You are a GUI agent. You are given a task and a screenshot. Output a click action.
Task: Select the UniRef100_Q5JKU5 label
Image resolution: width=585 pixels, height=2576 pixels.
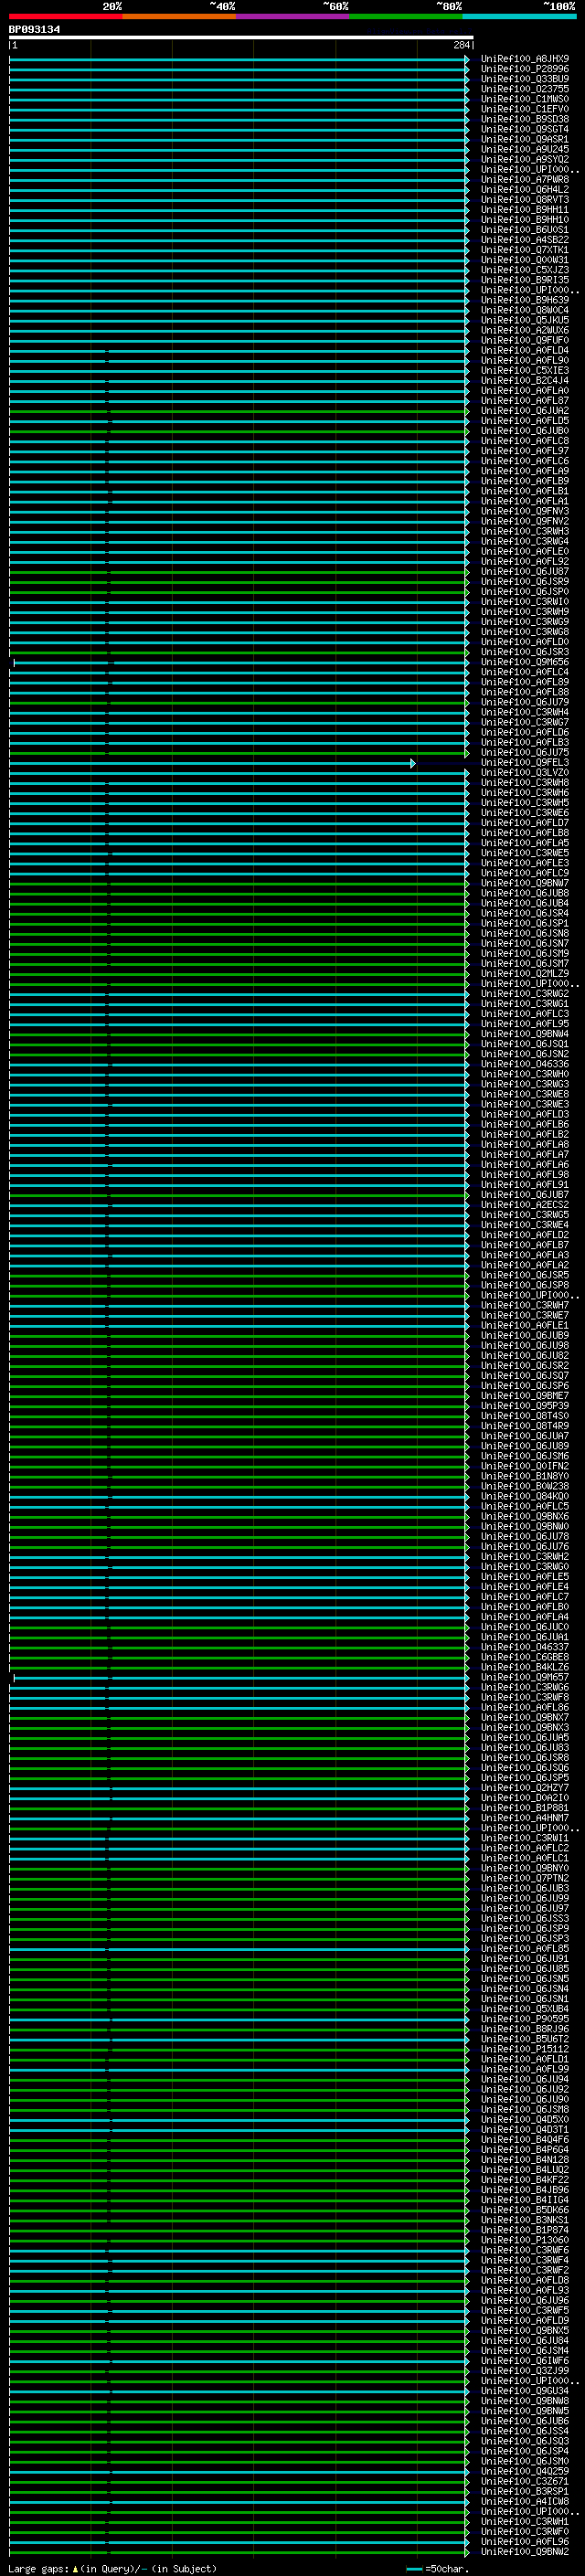(525, 320)
